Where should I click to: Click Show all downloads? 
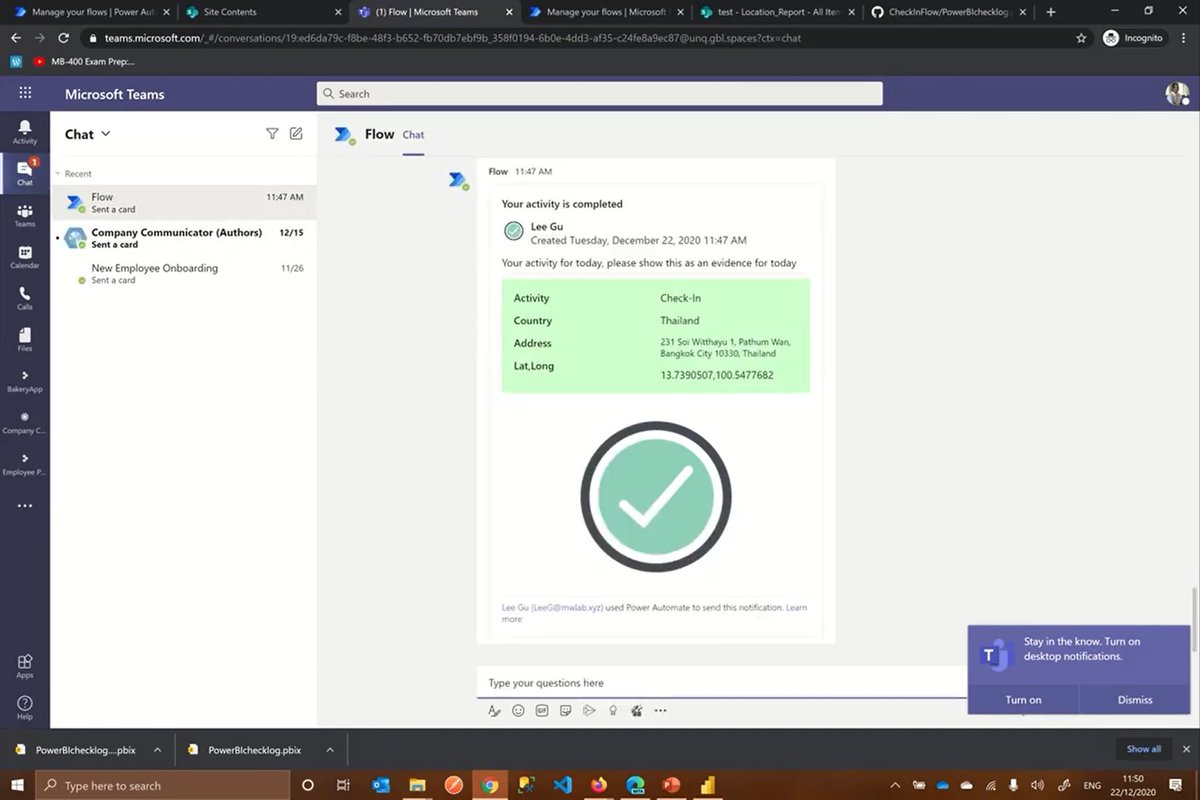tap(1144, 749)
